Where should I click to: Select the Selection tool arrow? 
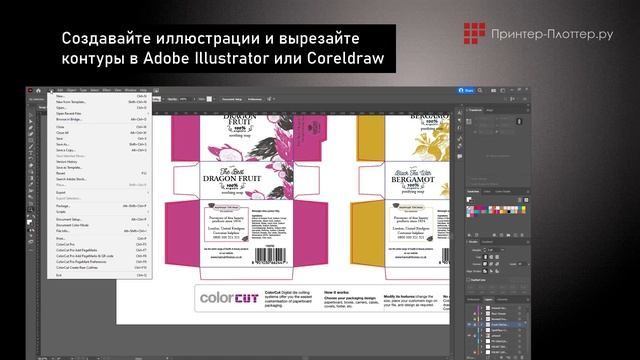(x=31, y=116)
